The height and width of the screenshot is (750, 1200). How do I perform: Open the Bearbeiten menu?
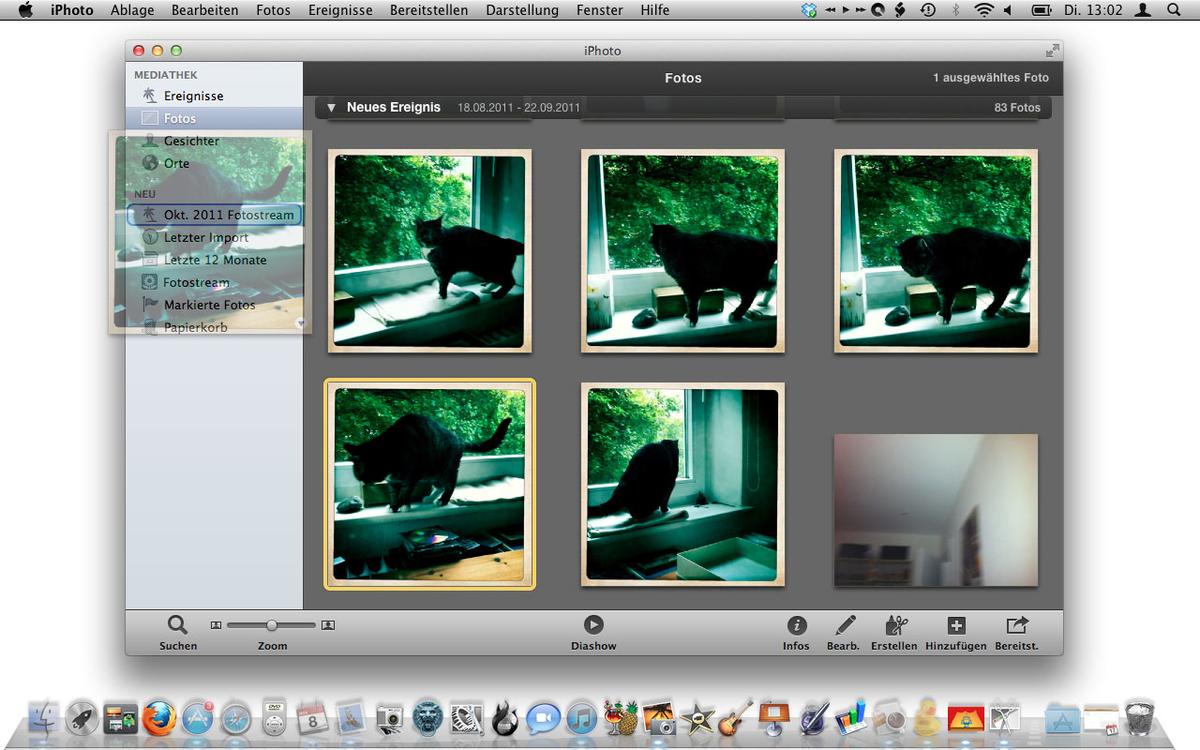click(205, 10)
